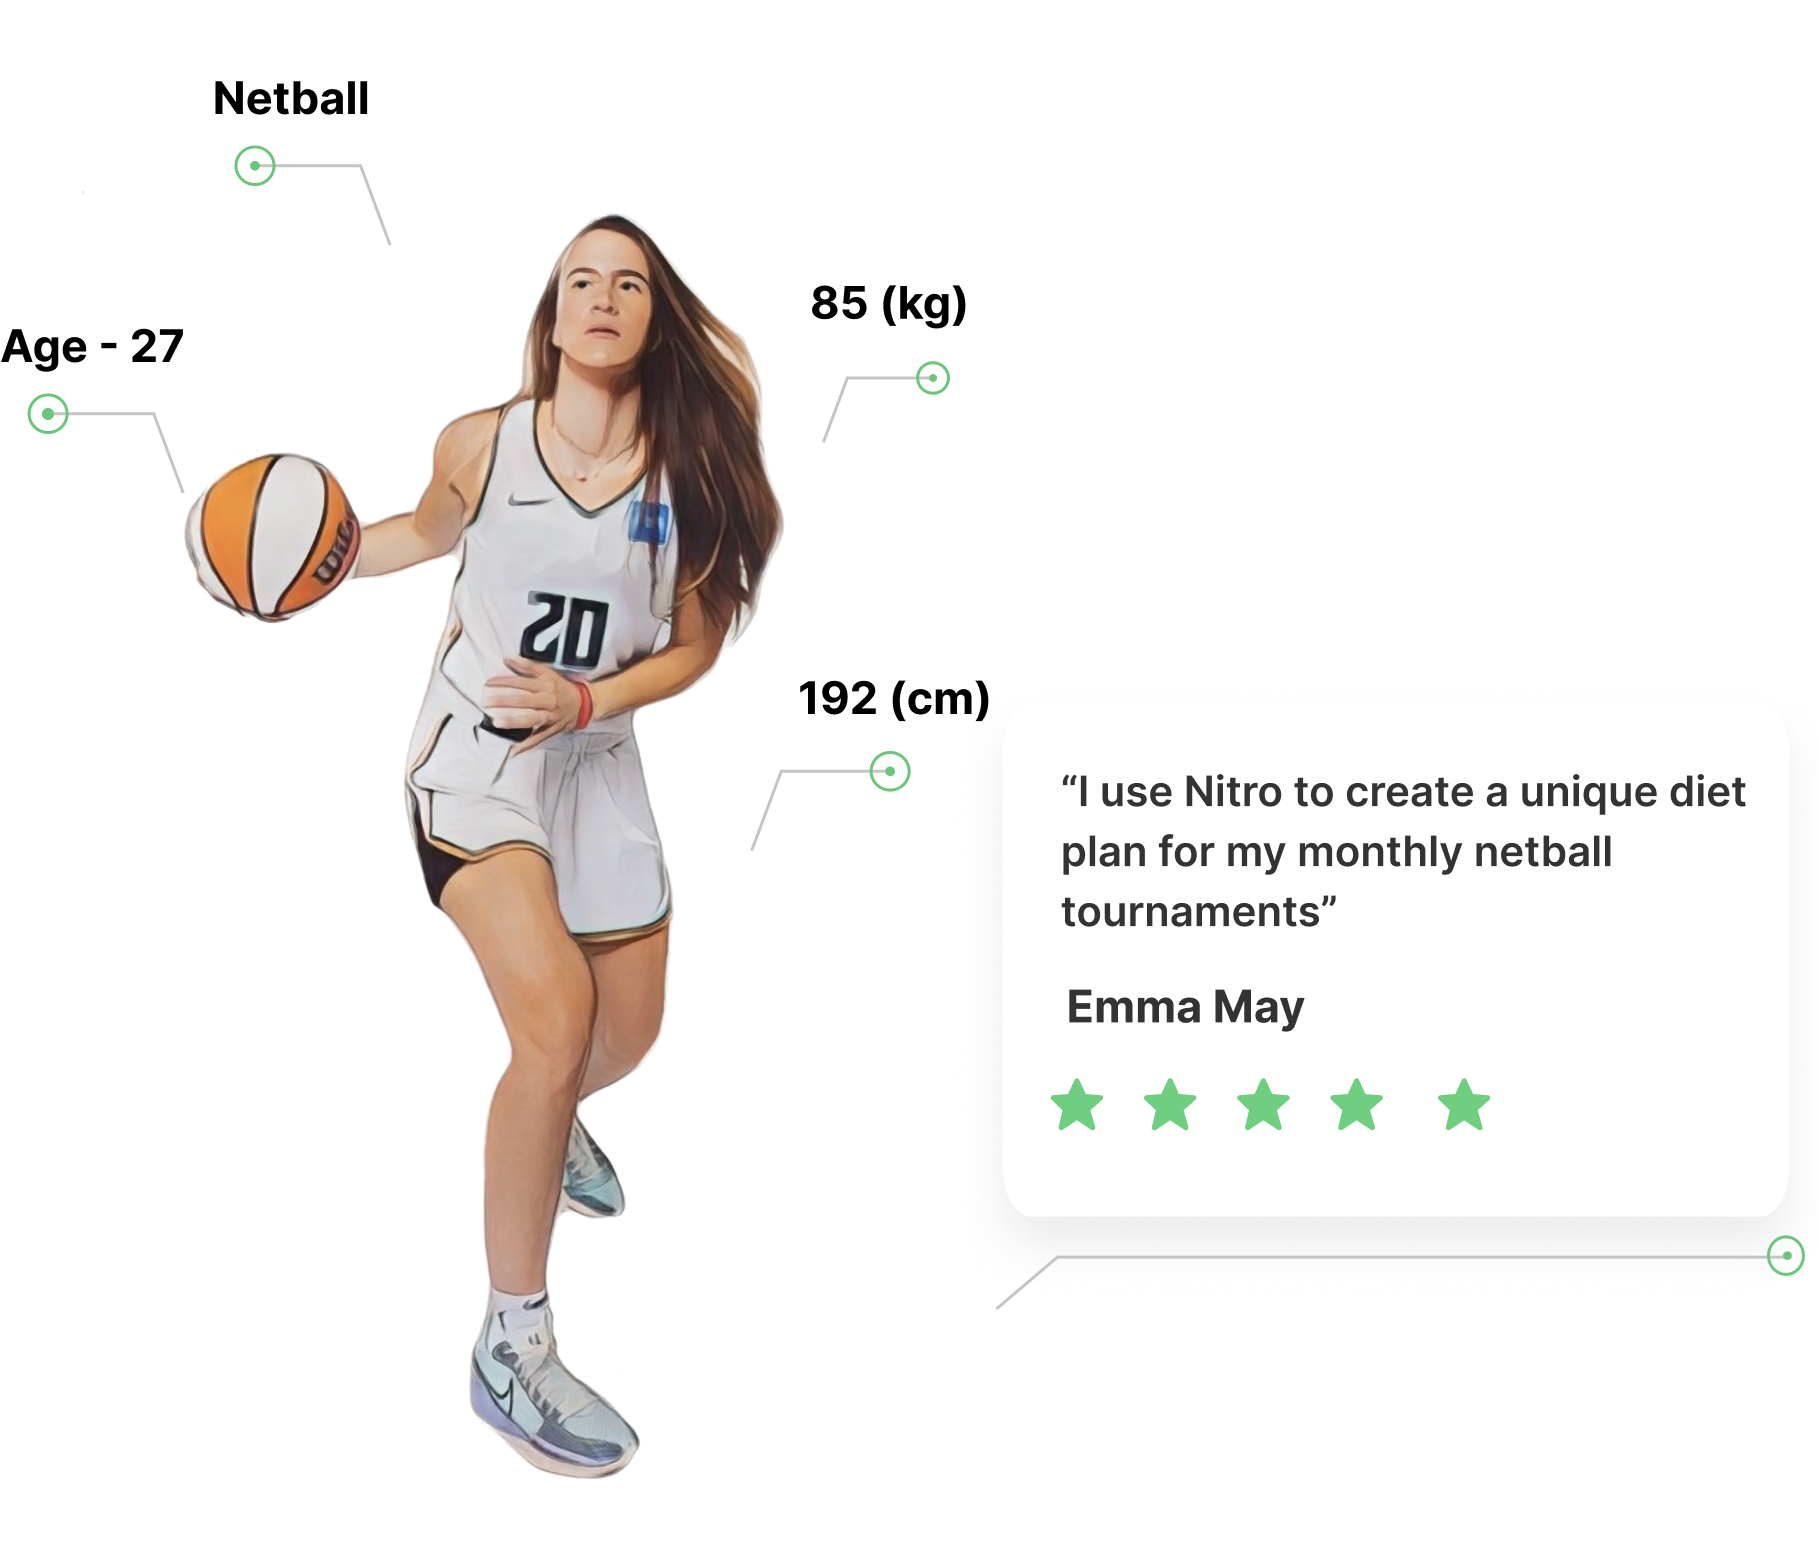The width and height of the screenshot is (1818, 1551).
Task: Click the green marker under Netball label
Action: click(x=255, y=166)
